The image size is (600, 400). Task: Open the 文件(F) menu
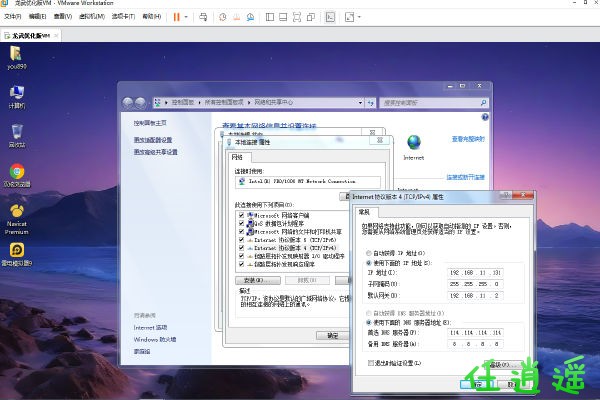point(13,16)
